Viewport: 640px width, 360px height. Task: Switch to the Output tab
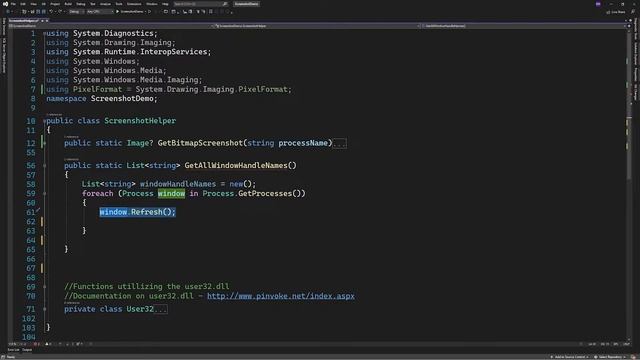tap(27, 350)
